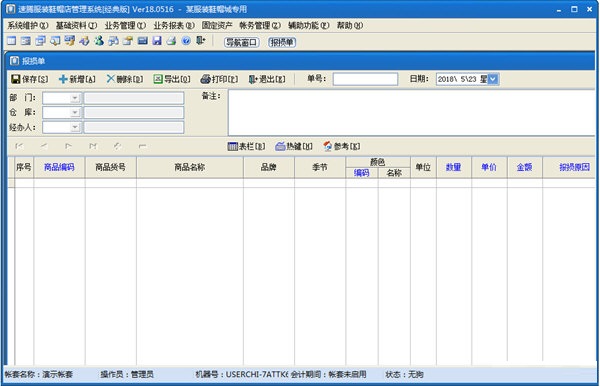Click the cascading windows icon in the top toolbar

40,41
